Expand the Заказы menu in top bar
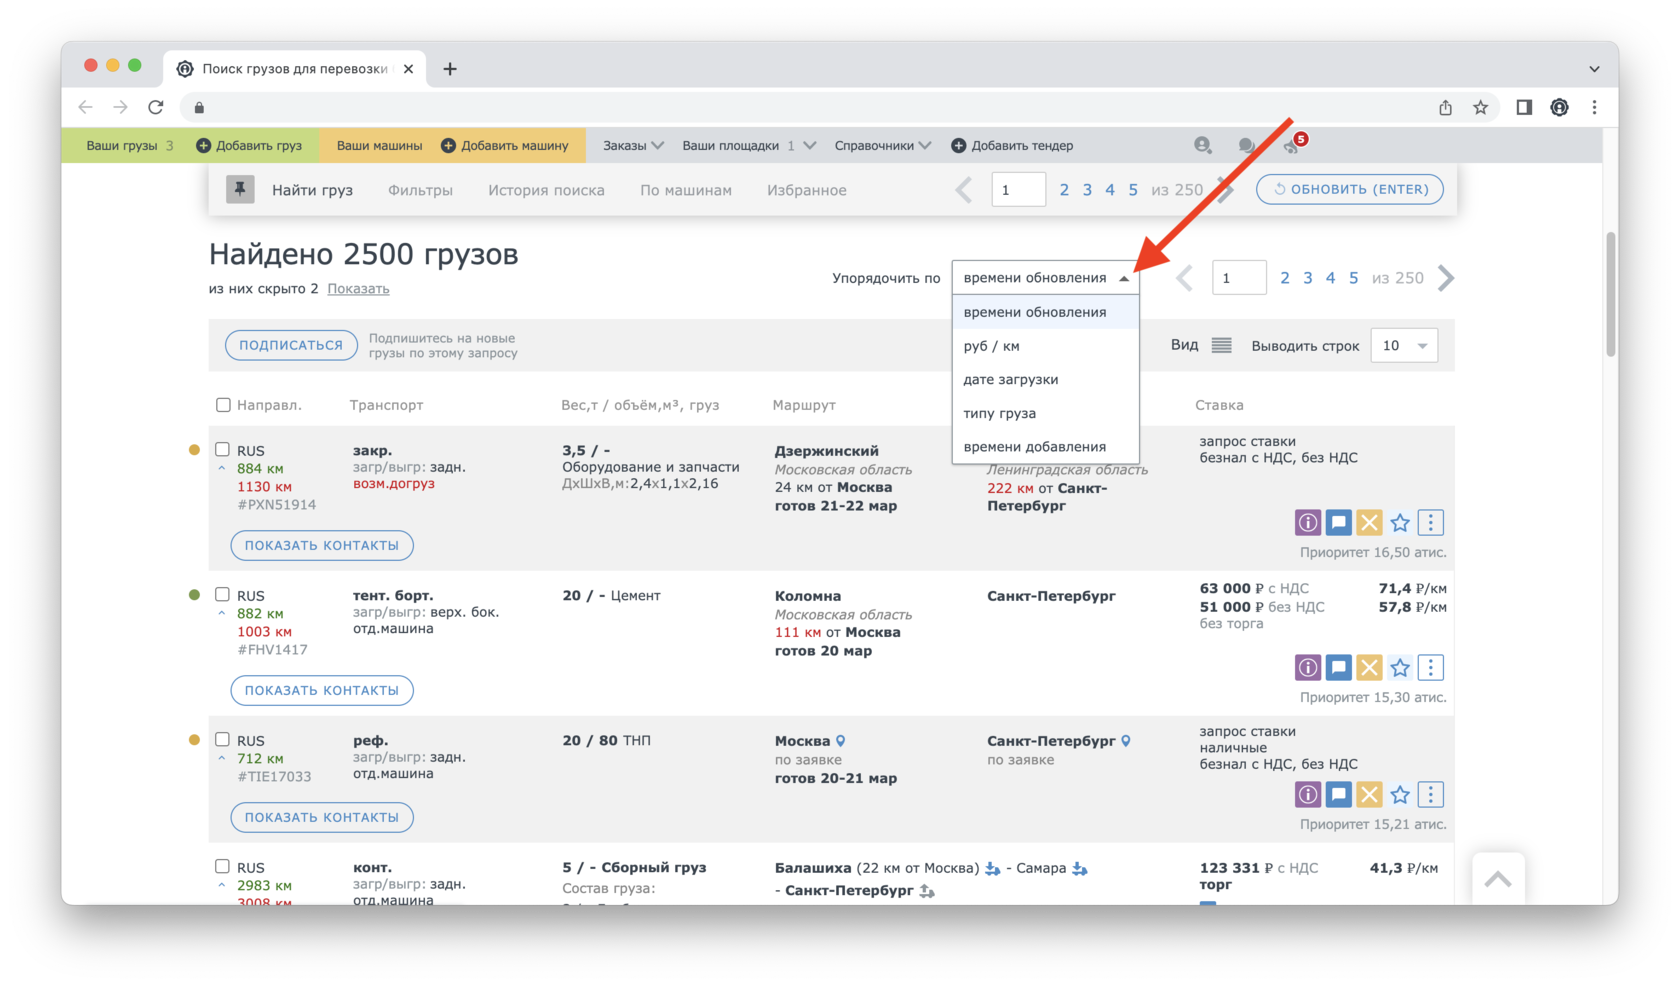This screenshot has height=986, width=1680. click(633, 145)
